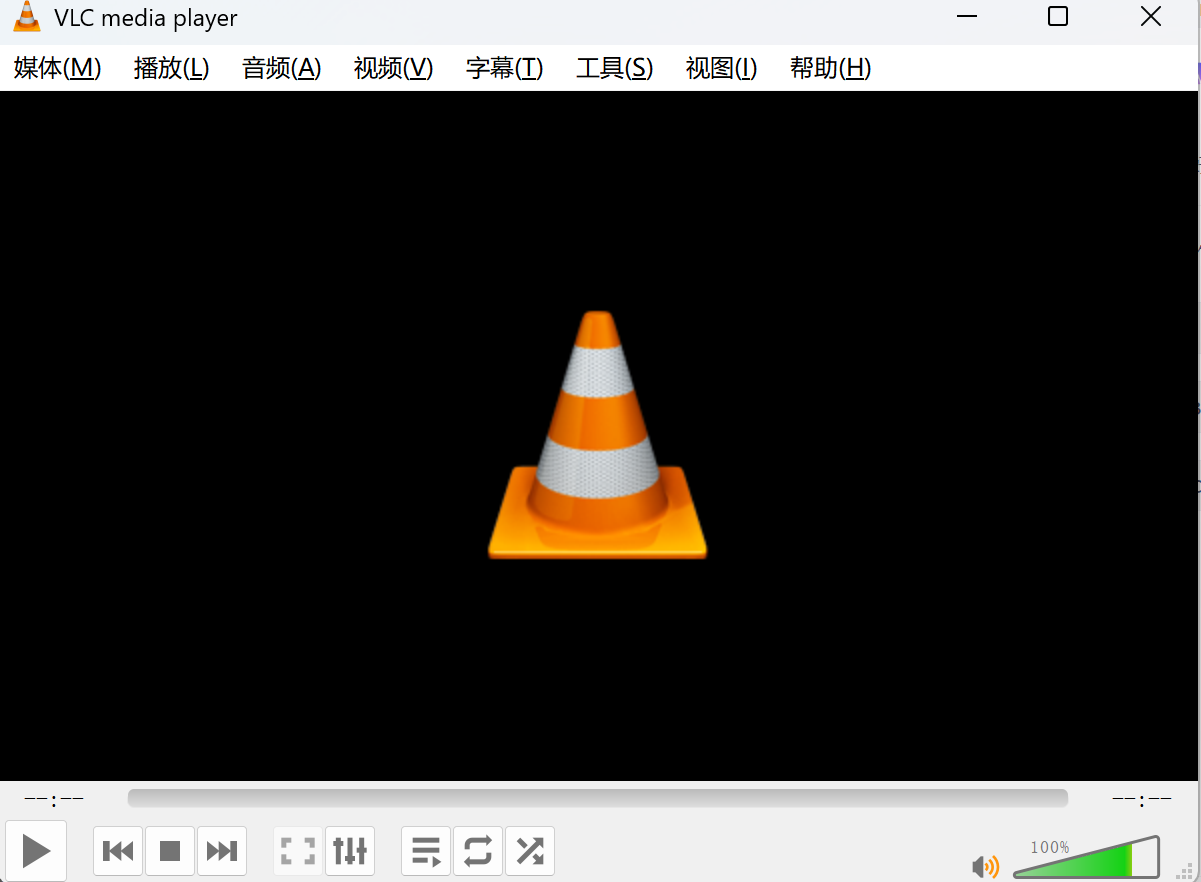Image resolution: width=1201 pixels, height=882 pixels.
Task: Skip to next media track
Action: pyautogui.click(x=222, y=851)
